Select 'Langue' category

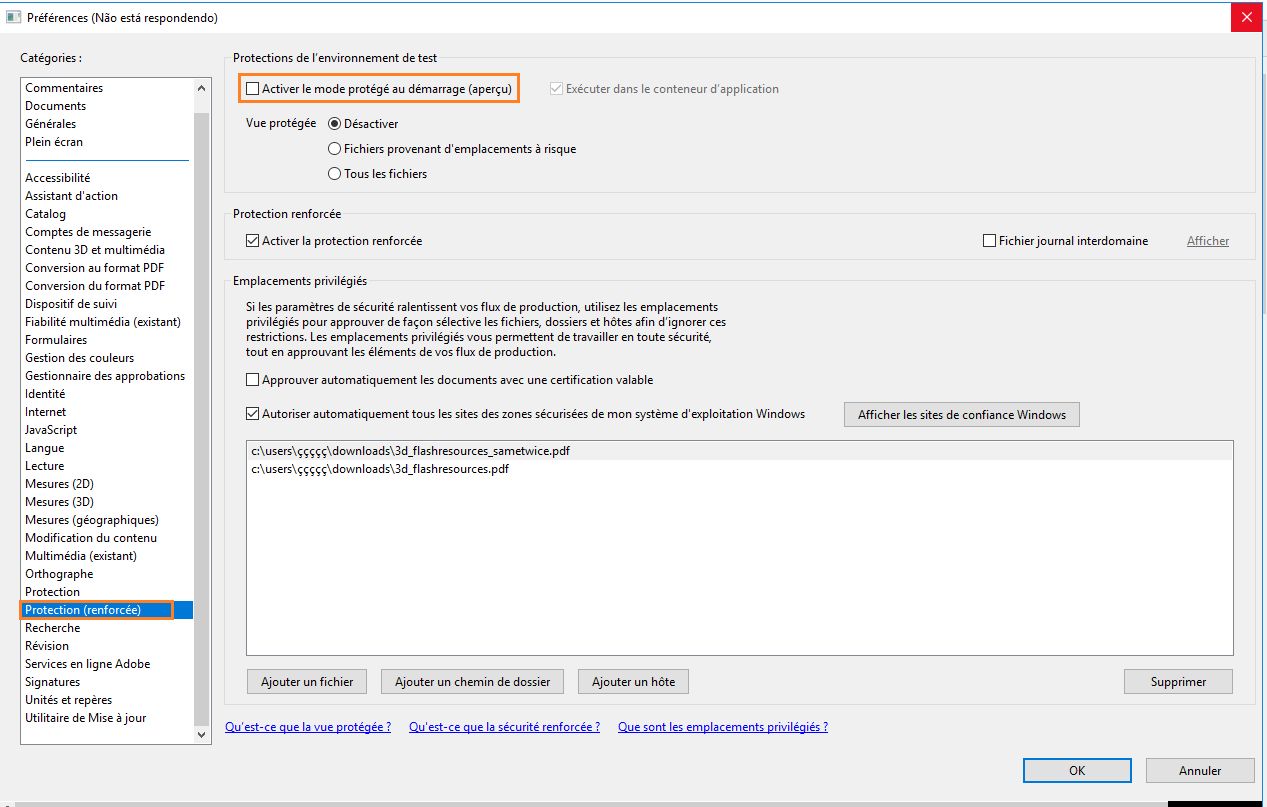pyautogui.click(x=45, y=448)
